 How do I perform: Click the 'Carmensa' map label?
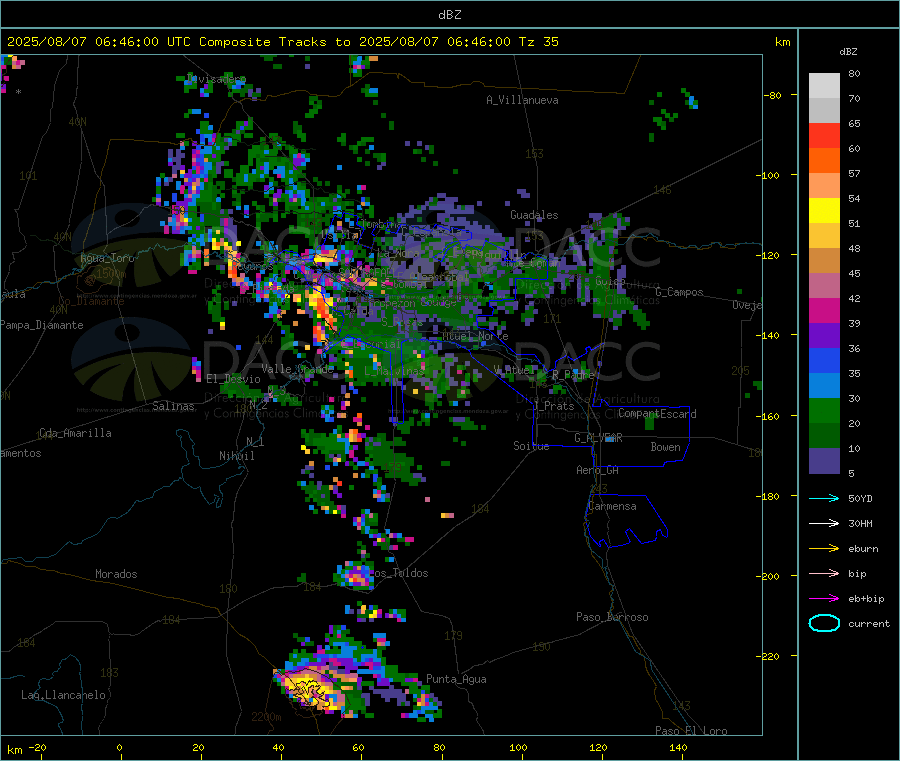coord(612,506)
